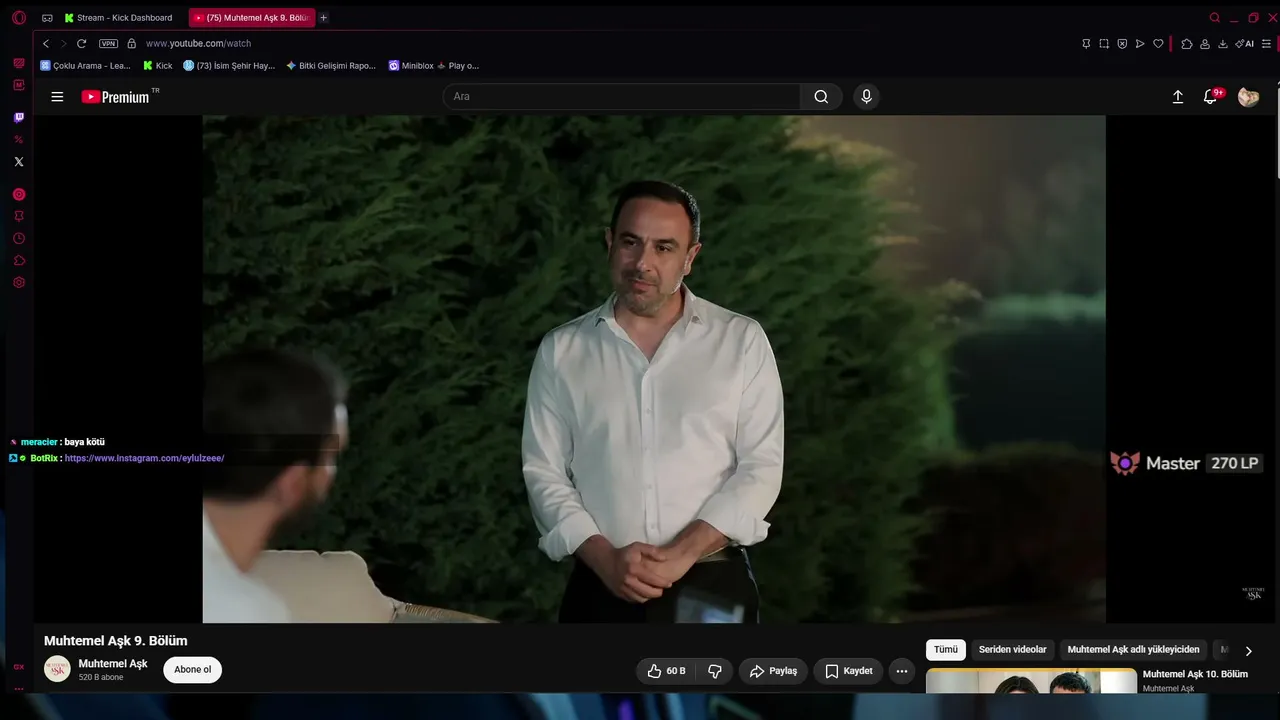
Task: Click the site security padlock icon
Action: coord(131,44)
